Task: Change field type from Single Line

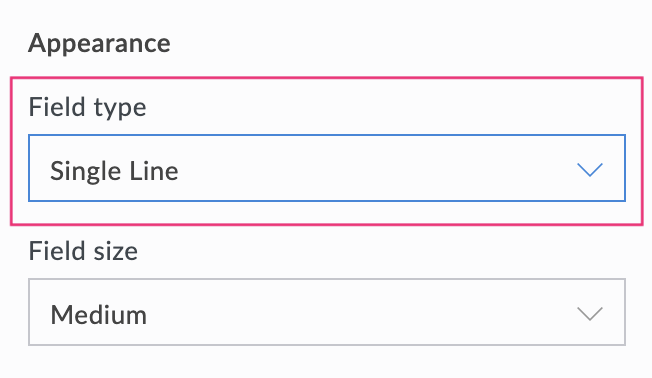Action: coord(327,168)
